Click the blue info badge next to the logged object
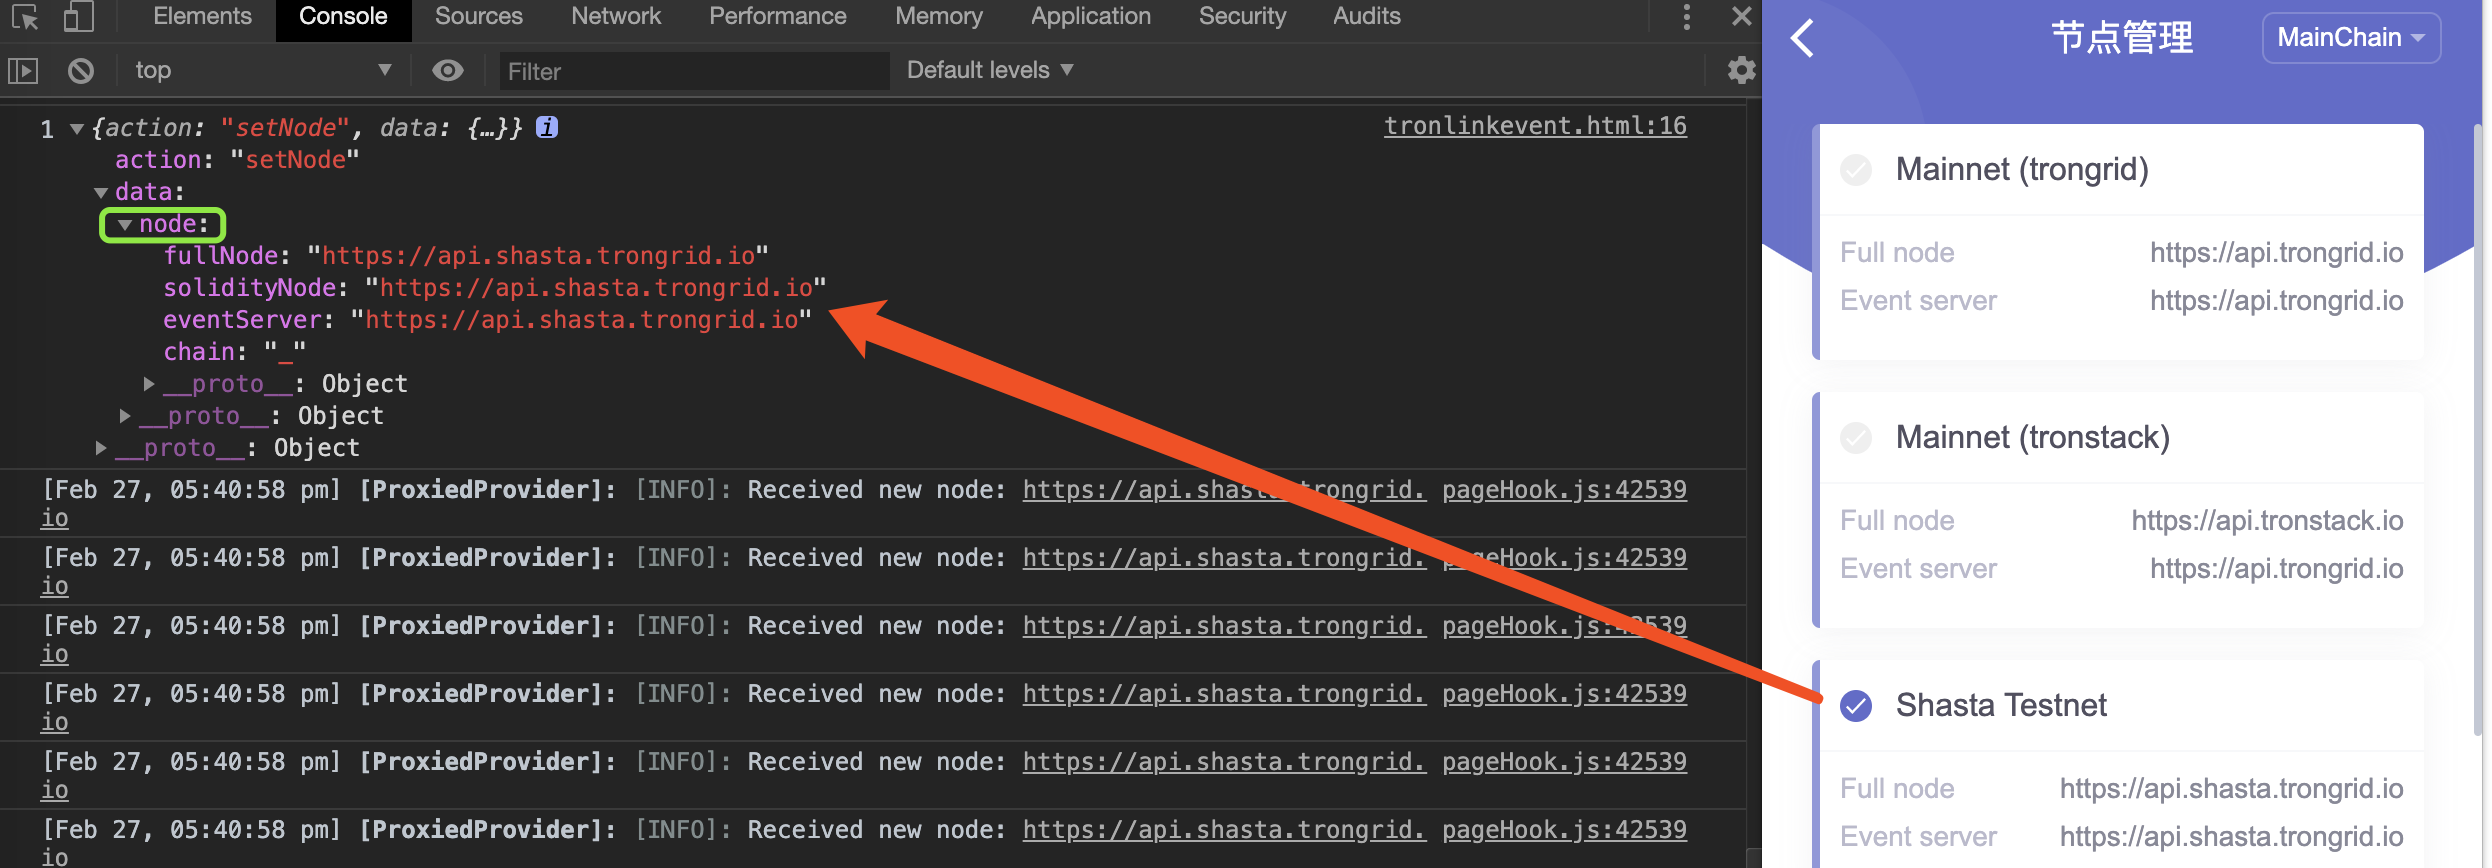Viewport: 2492px width, 868px height. click(x=546, y=127)
